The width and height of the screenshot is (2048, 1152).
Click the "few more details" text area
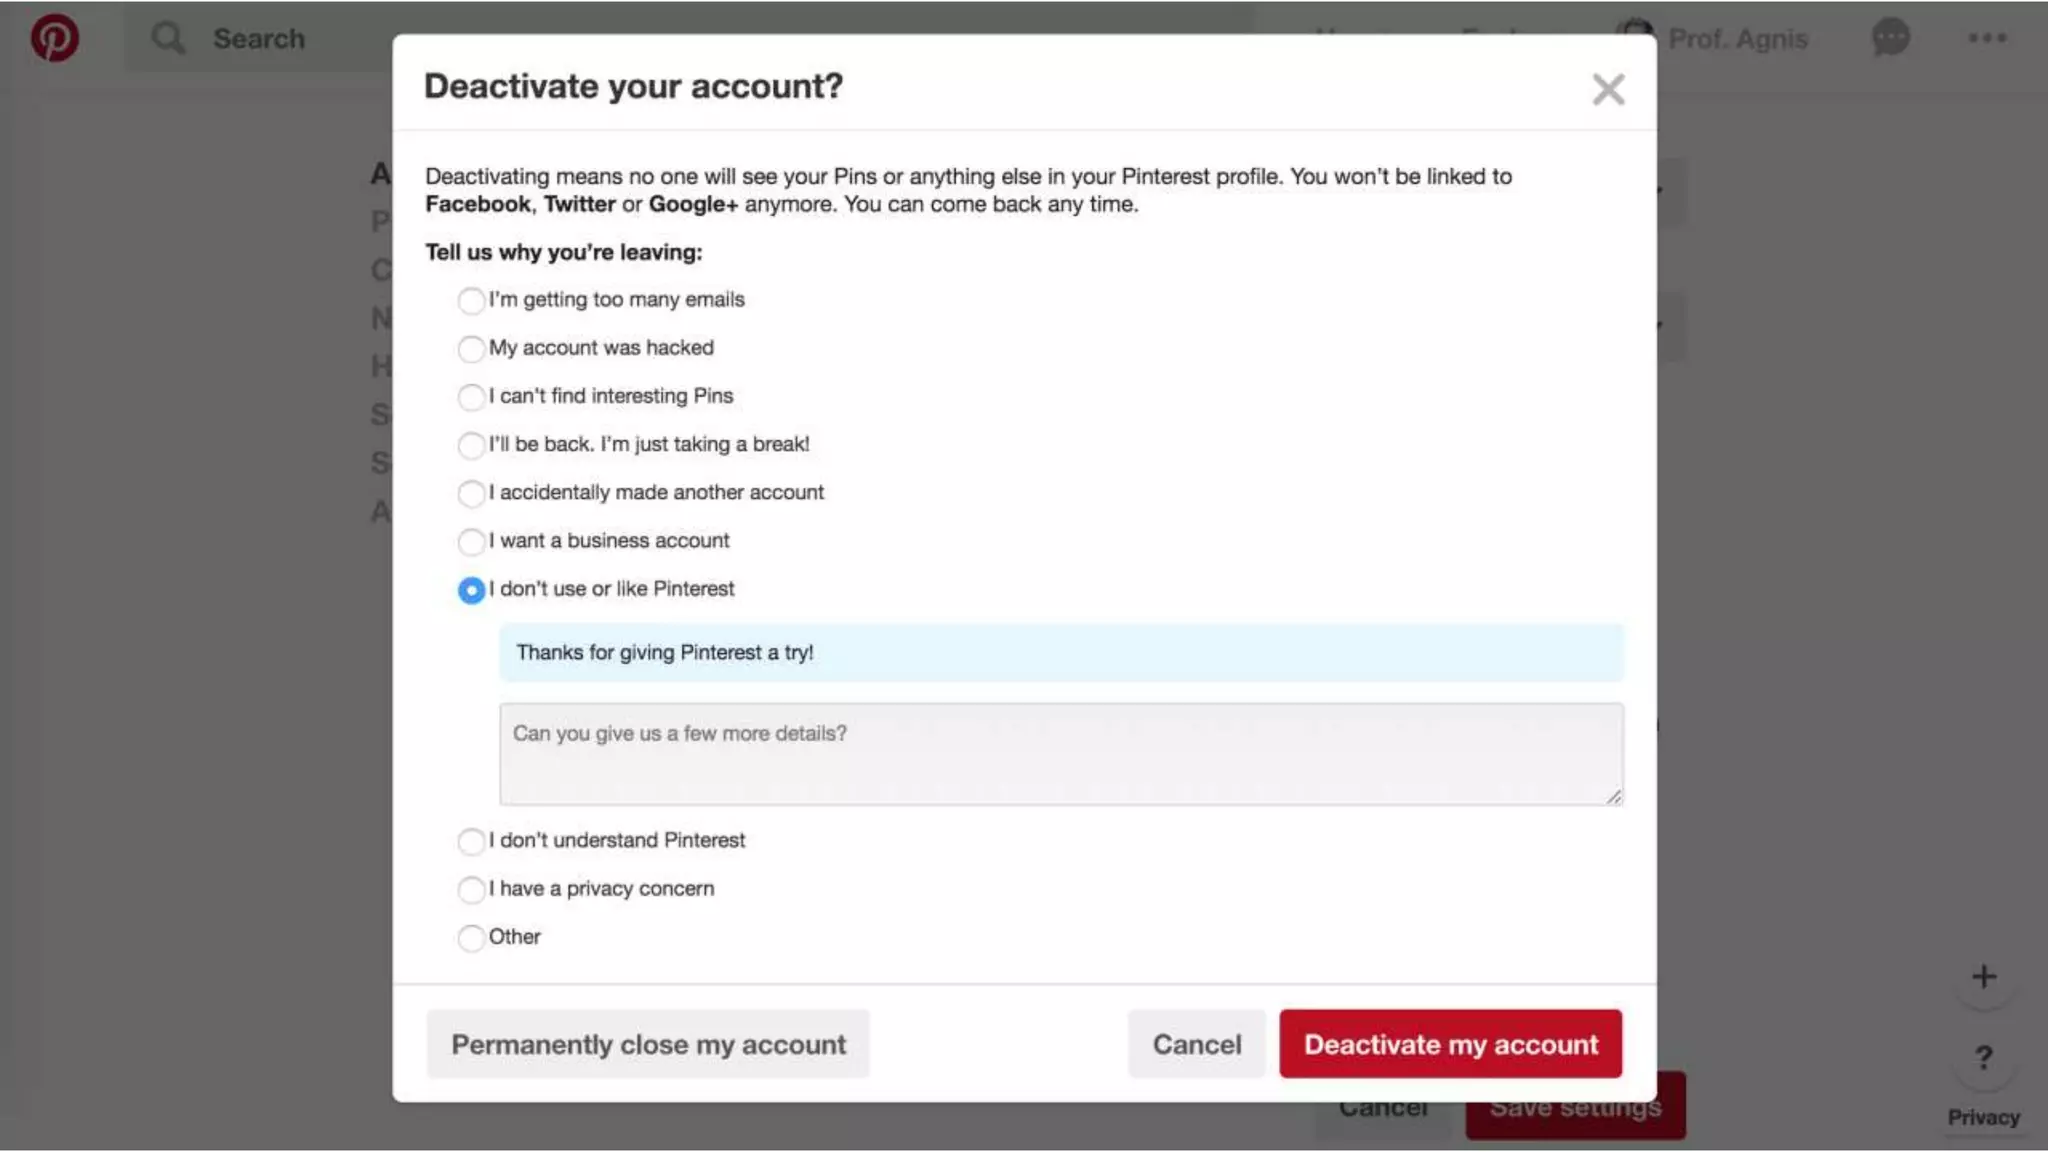(1060, 754)
